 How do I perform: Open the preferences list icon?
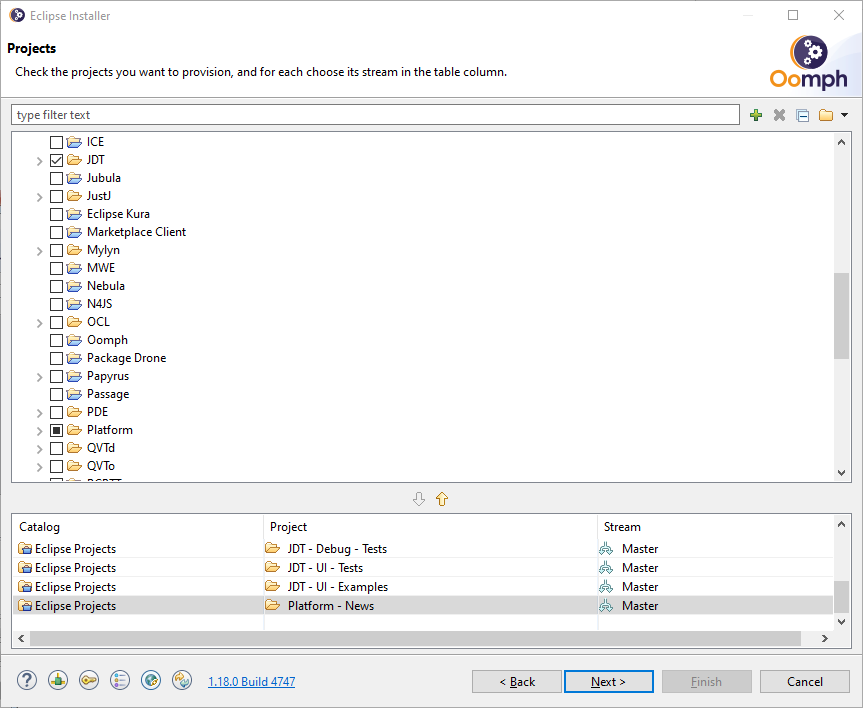(120, 680)
